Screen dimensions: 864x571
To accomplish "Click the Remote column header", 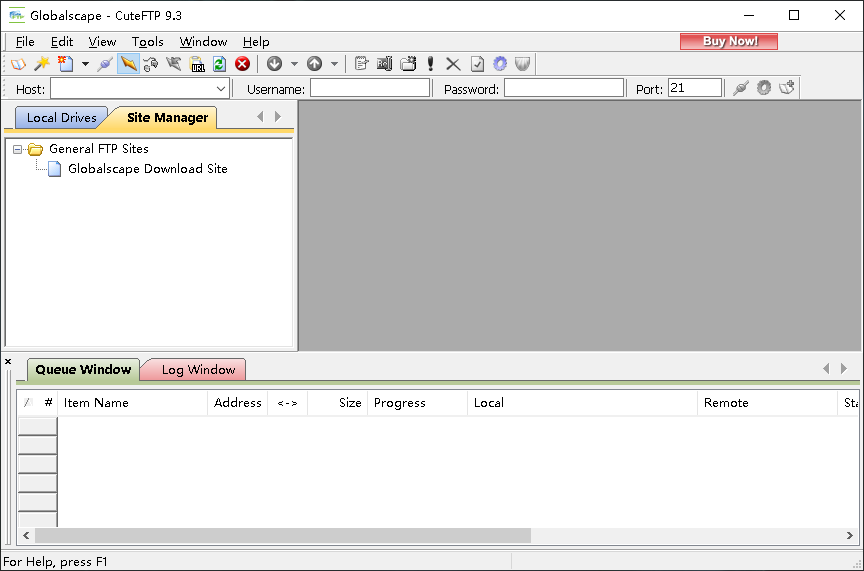I will (767, 403).
